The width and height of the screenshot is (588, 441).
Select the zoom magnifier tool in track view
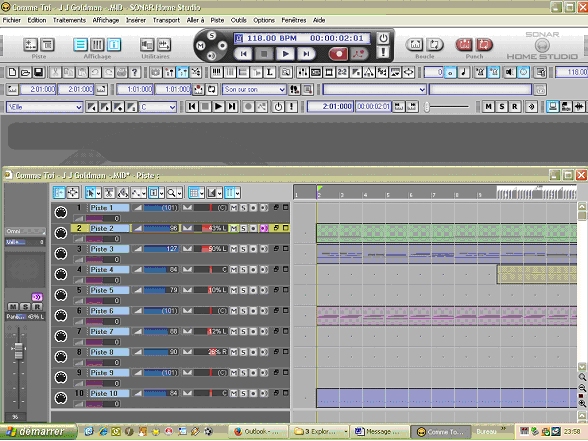coord(171,193)
